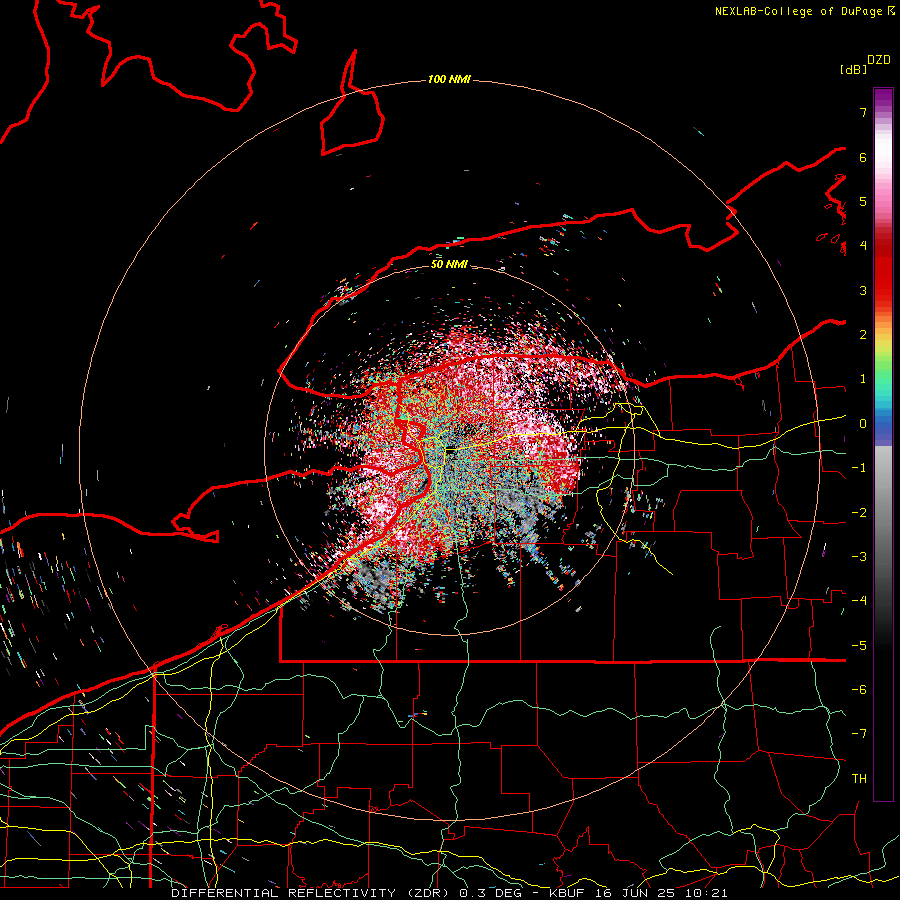Click the 50 NMI range ring label
This screenshot has width=900, height=900.
pos(449,265)
